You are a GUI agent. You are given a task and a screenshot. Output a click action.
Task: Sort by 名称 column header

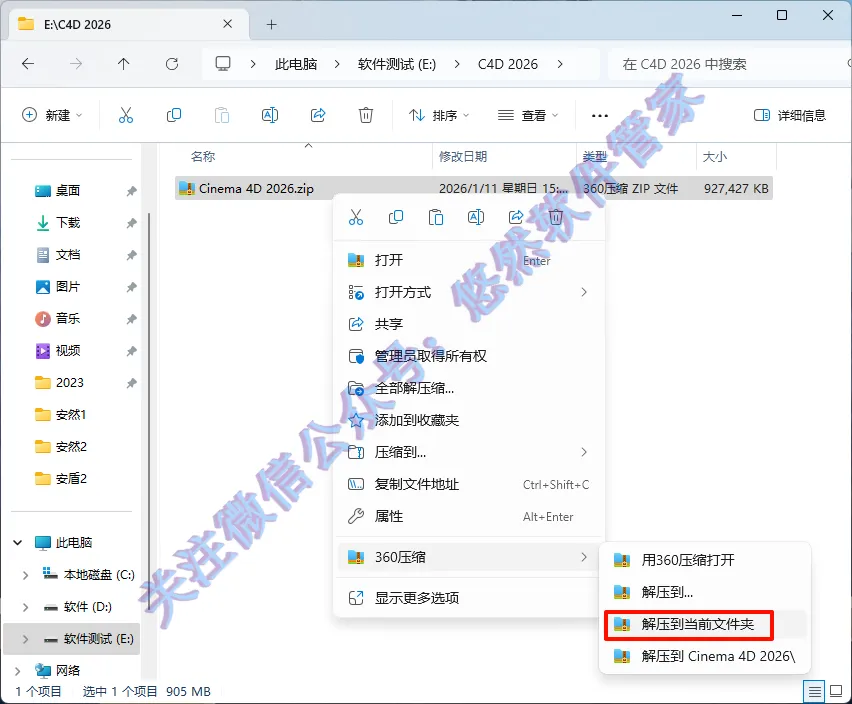(203, 156)
